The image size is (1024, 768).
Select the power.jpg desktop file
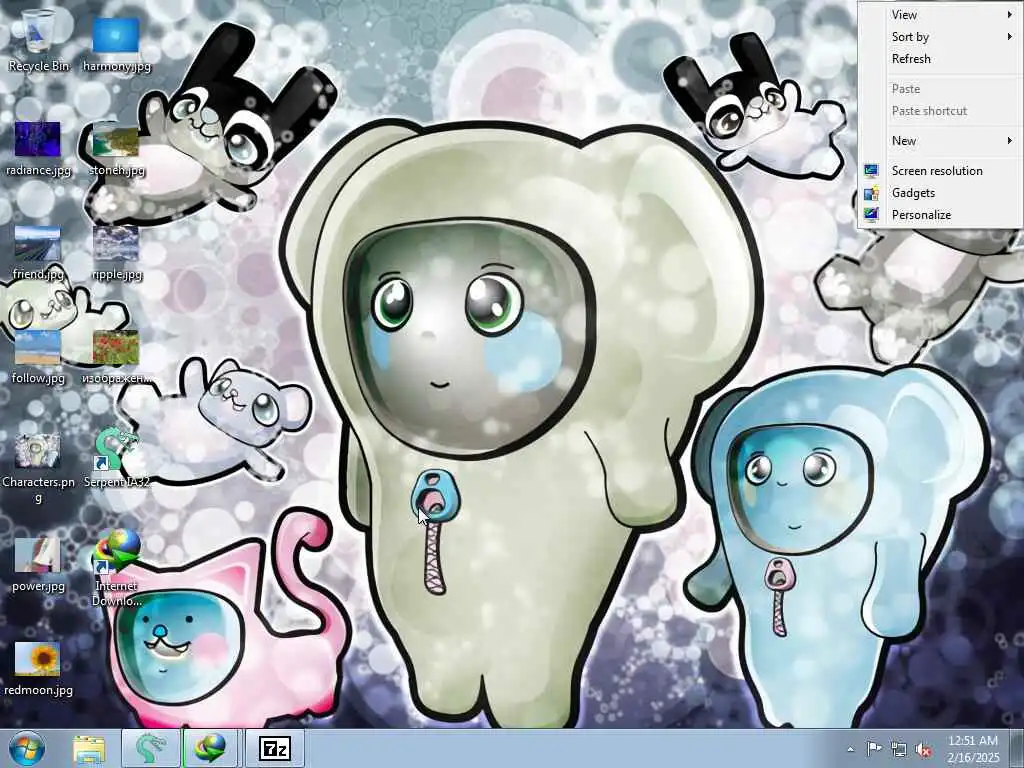coord(38,564)
